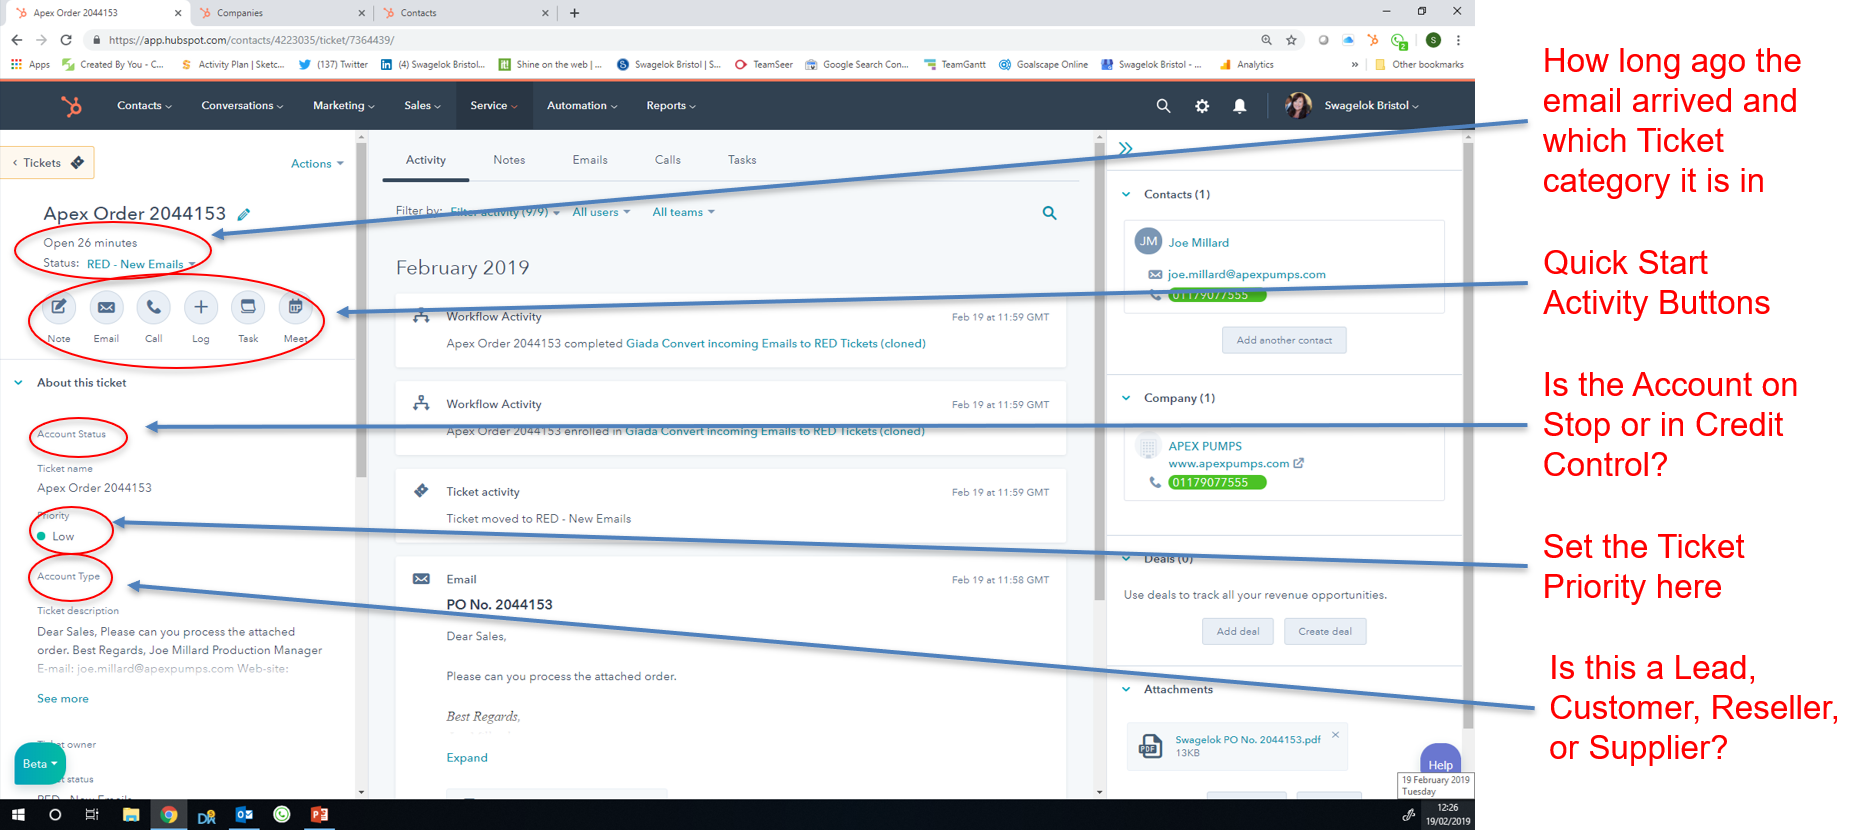Open the Contacts navigation dropdown
This screenshot has width=1870, height=830.
click(x=144, y=106)
